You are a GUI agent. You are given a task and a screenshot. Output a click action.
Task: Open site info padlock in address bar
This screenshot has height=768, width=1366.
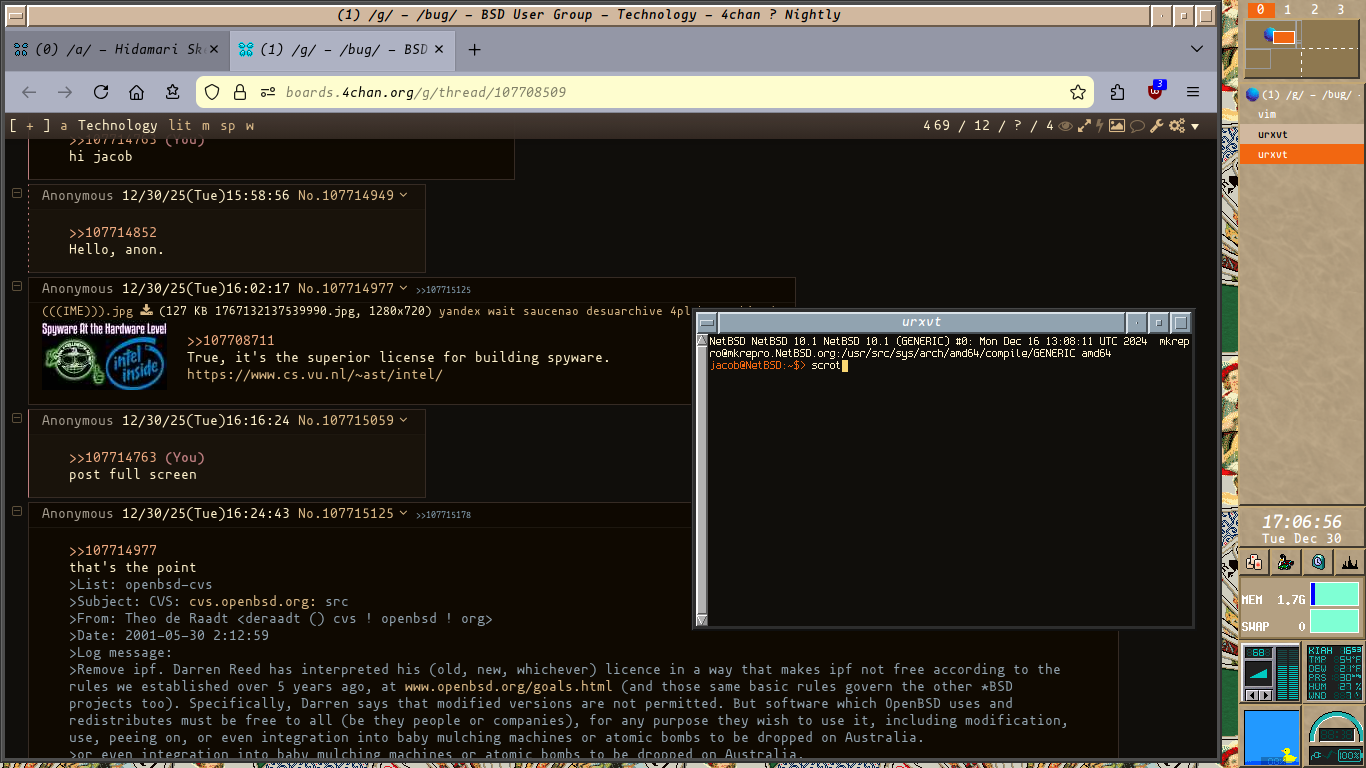pos(240,92)
